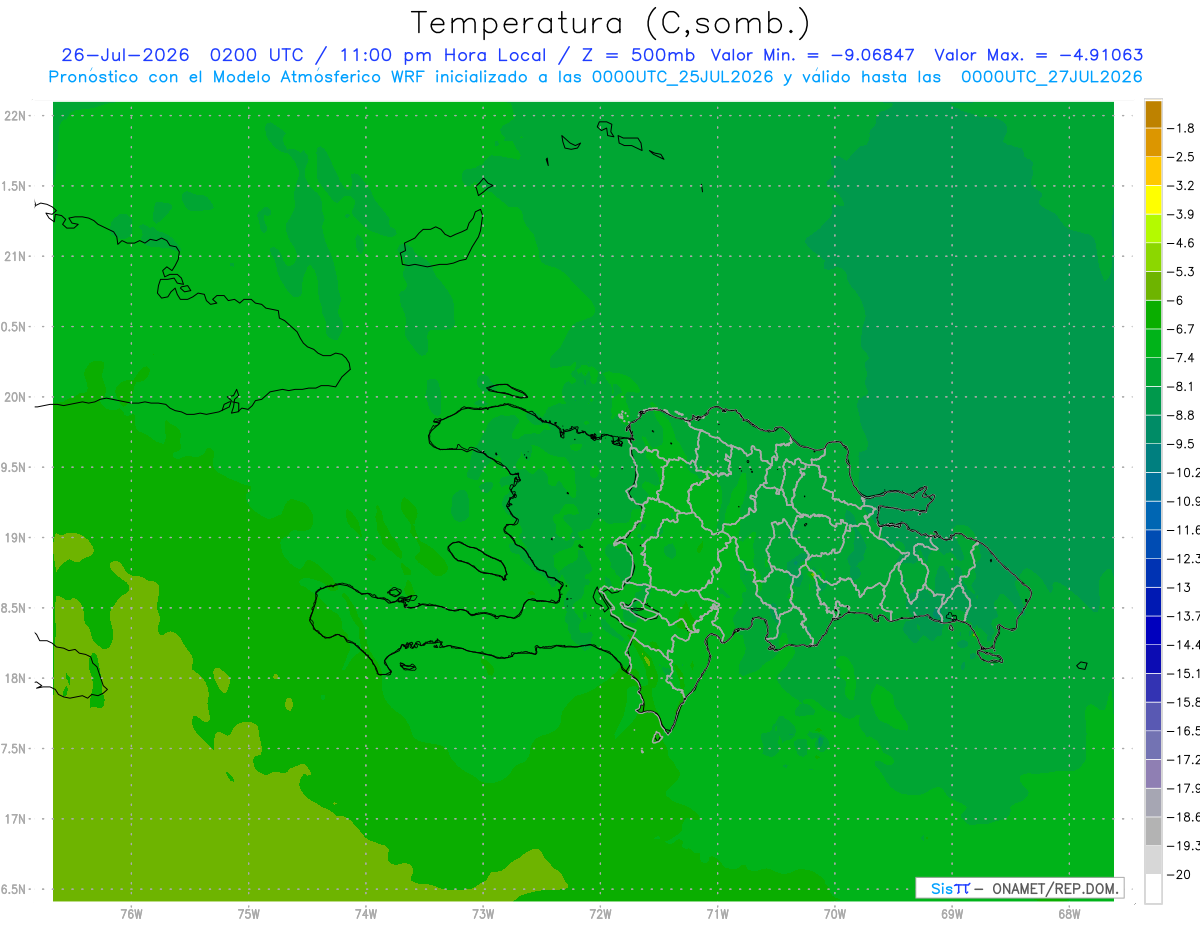Click the dark blue swatch between -13.7 and -14.4

pos(1153,630)
